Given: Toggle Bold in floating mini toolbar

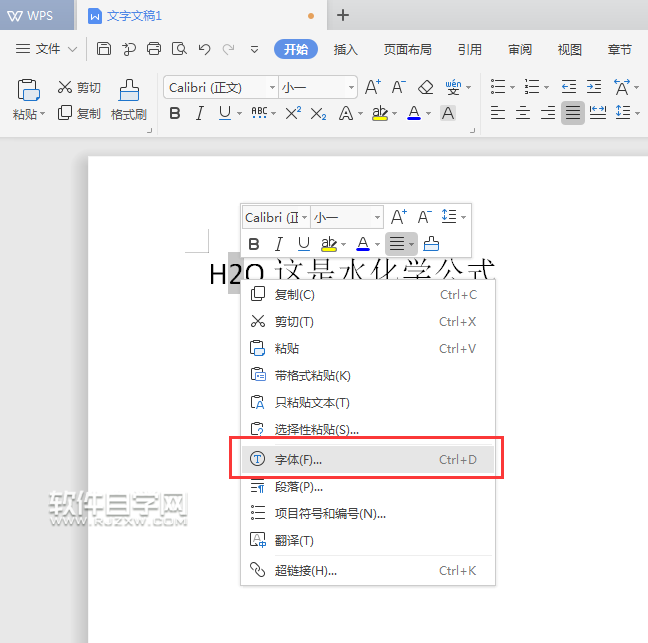Looking at the screenshot, I should click(x=254, y=244).
